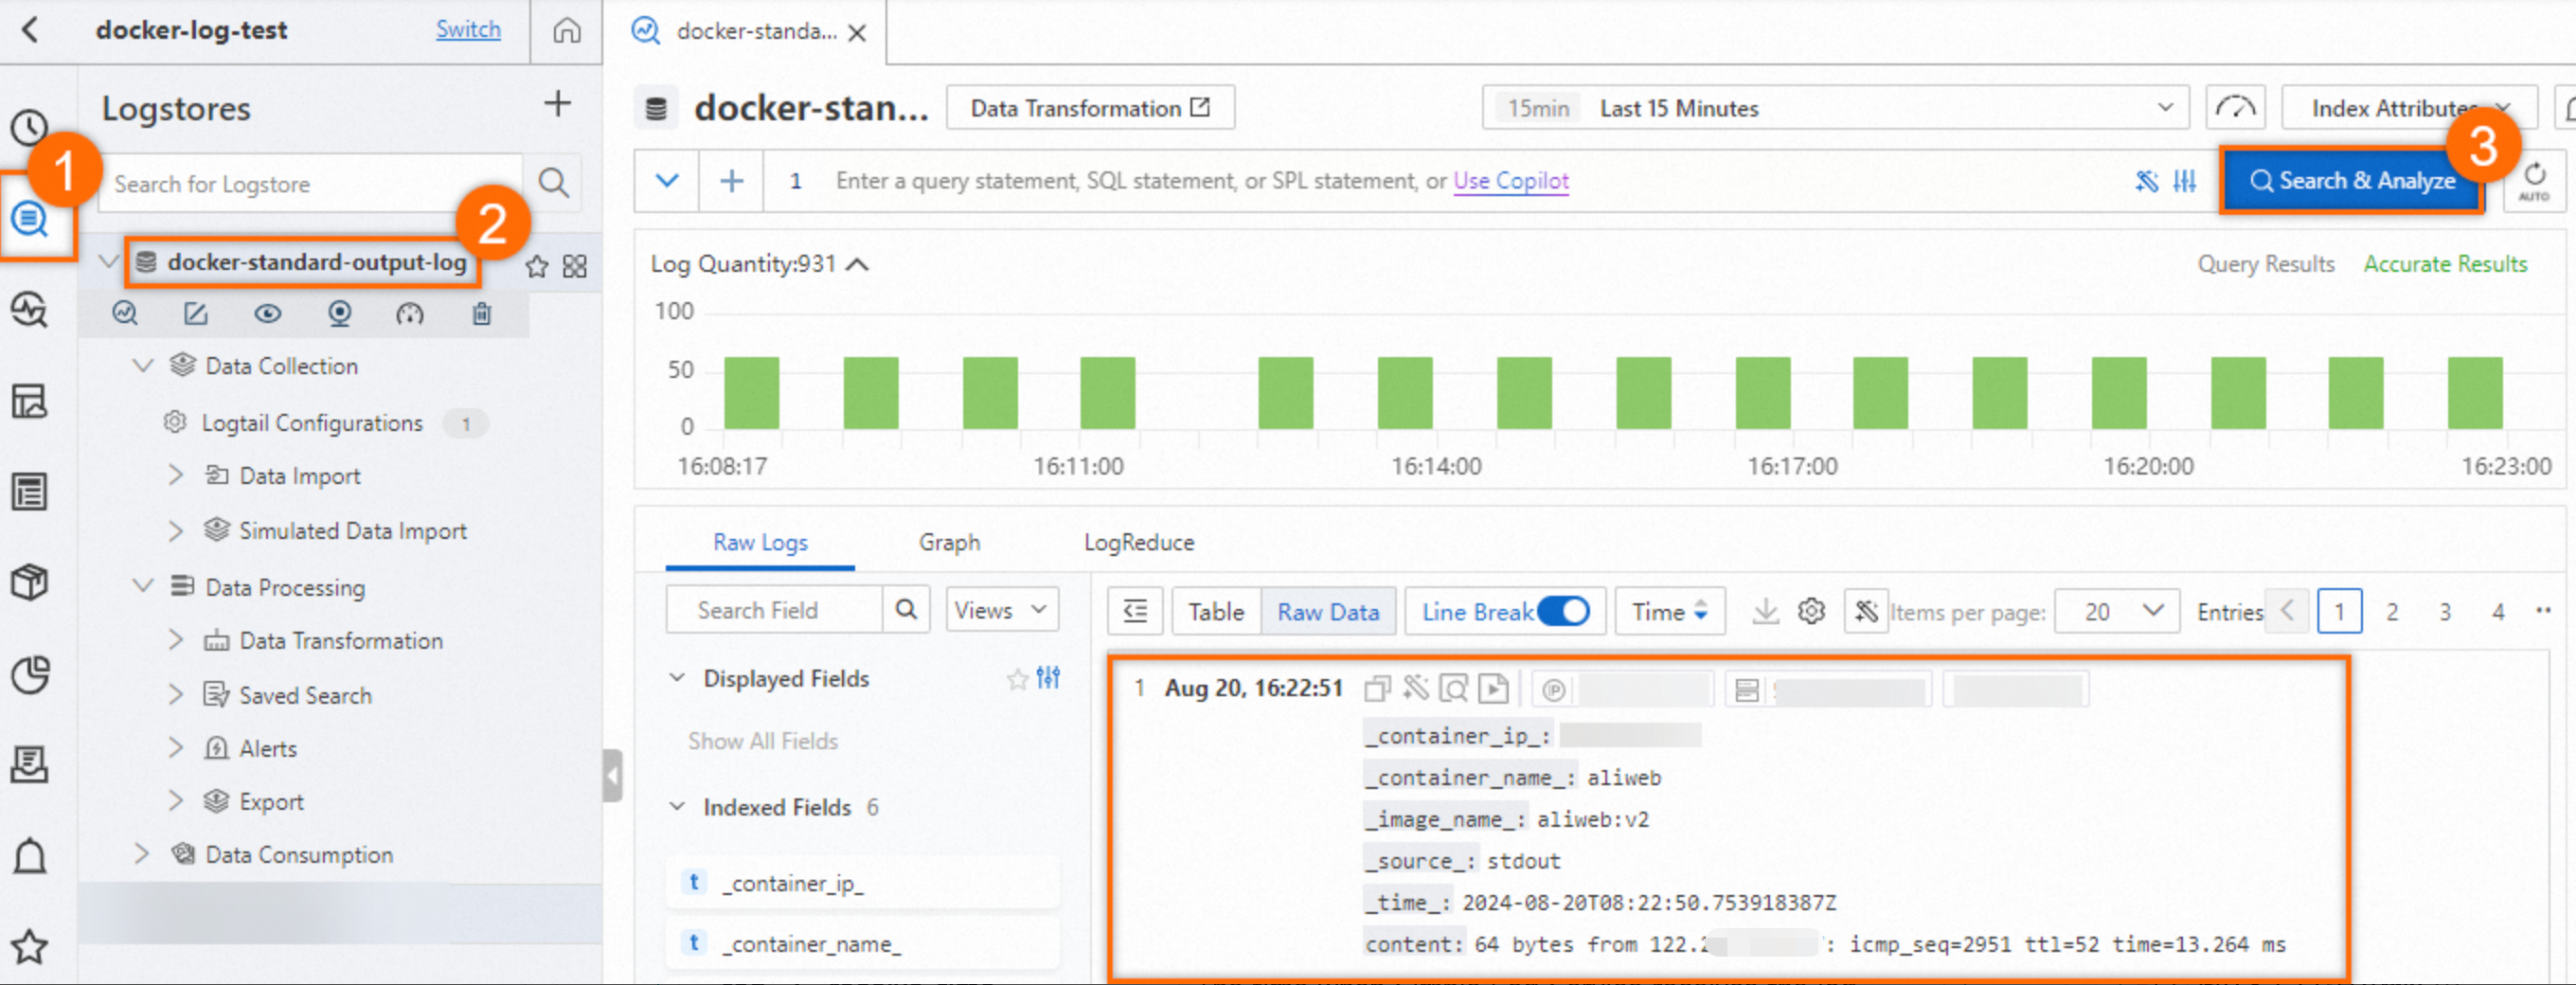
Task: Switch to Raw Data view
Action: point(1328,611)
